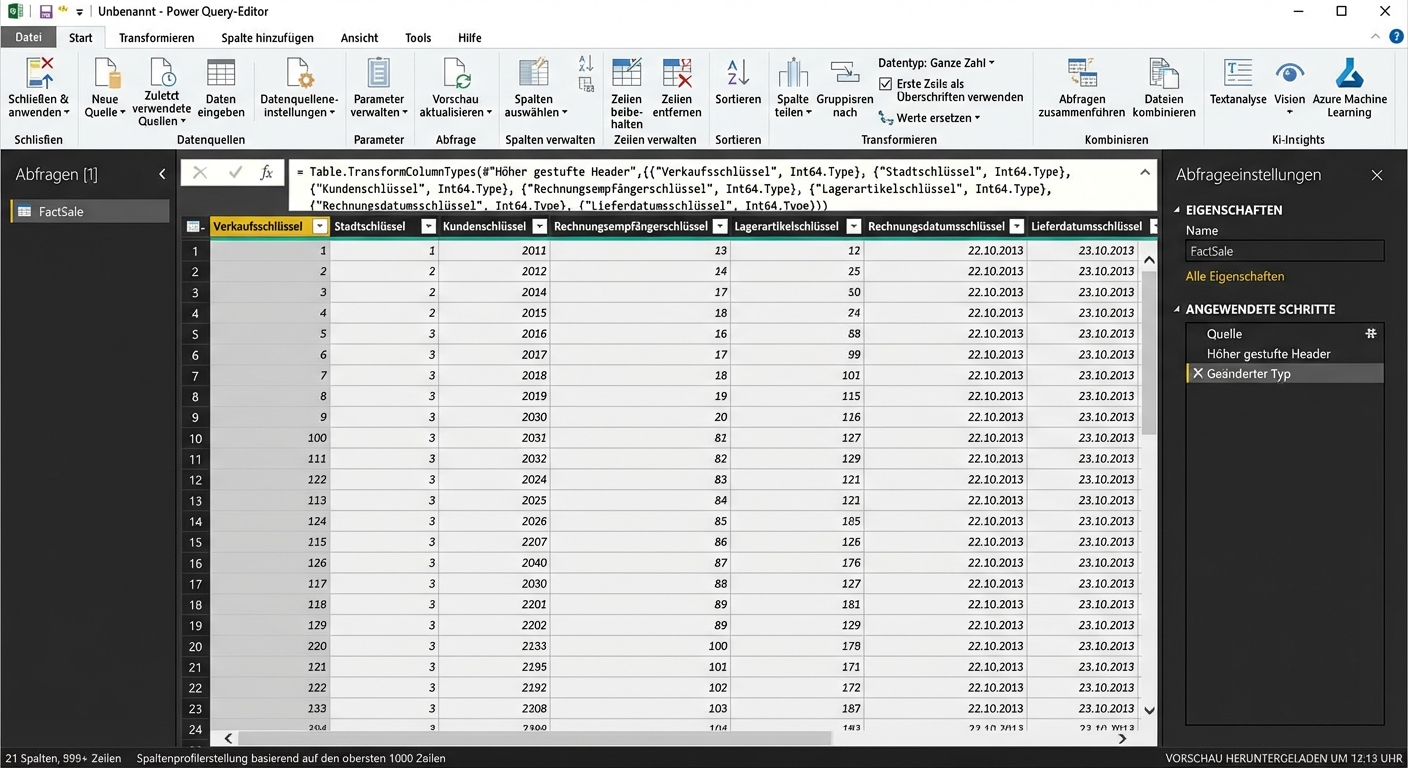Screen dimensions: 1408x768
Task: Open the Datei menu
Action: [28, 37]
